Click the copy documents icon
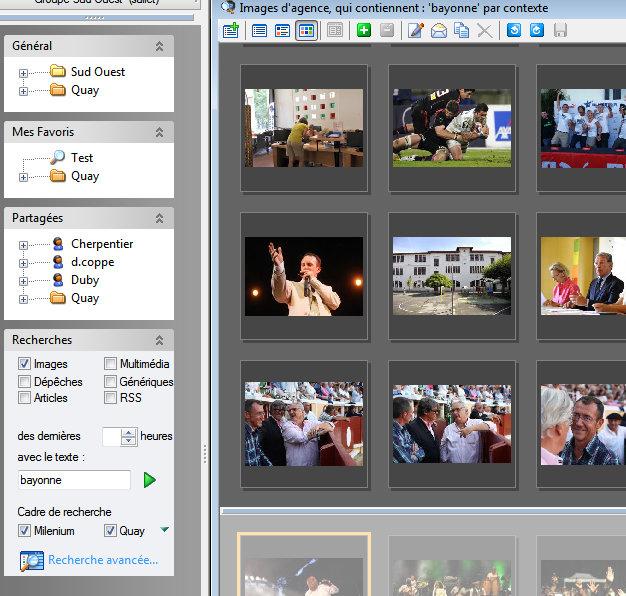Screen dimensions: 626x596 [x=462, y=31]
